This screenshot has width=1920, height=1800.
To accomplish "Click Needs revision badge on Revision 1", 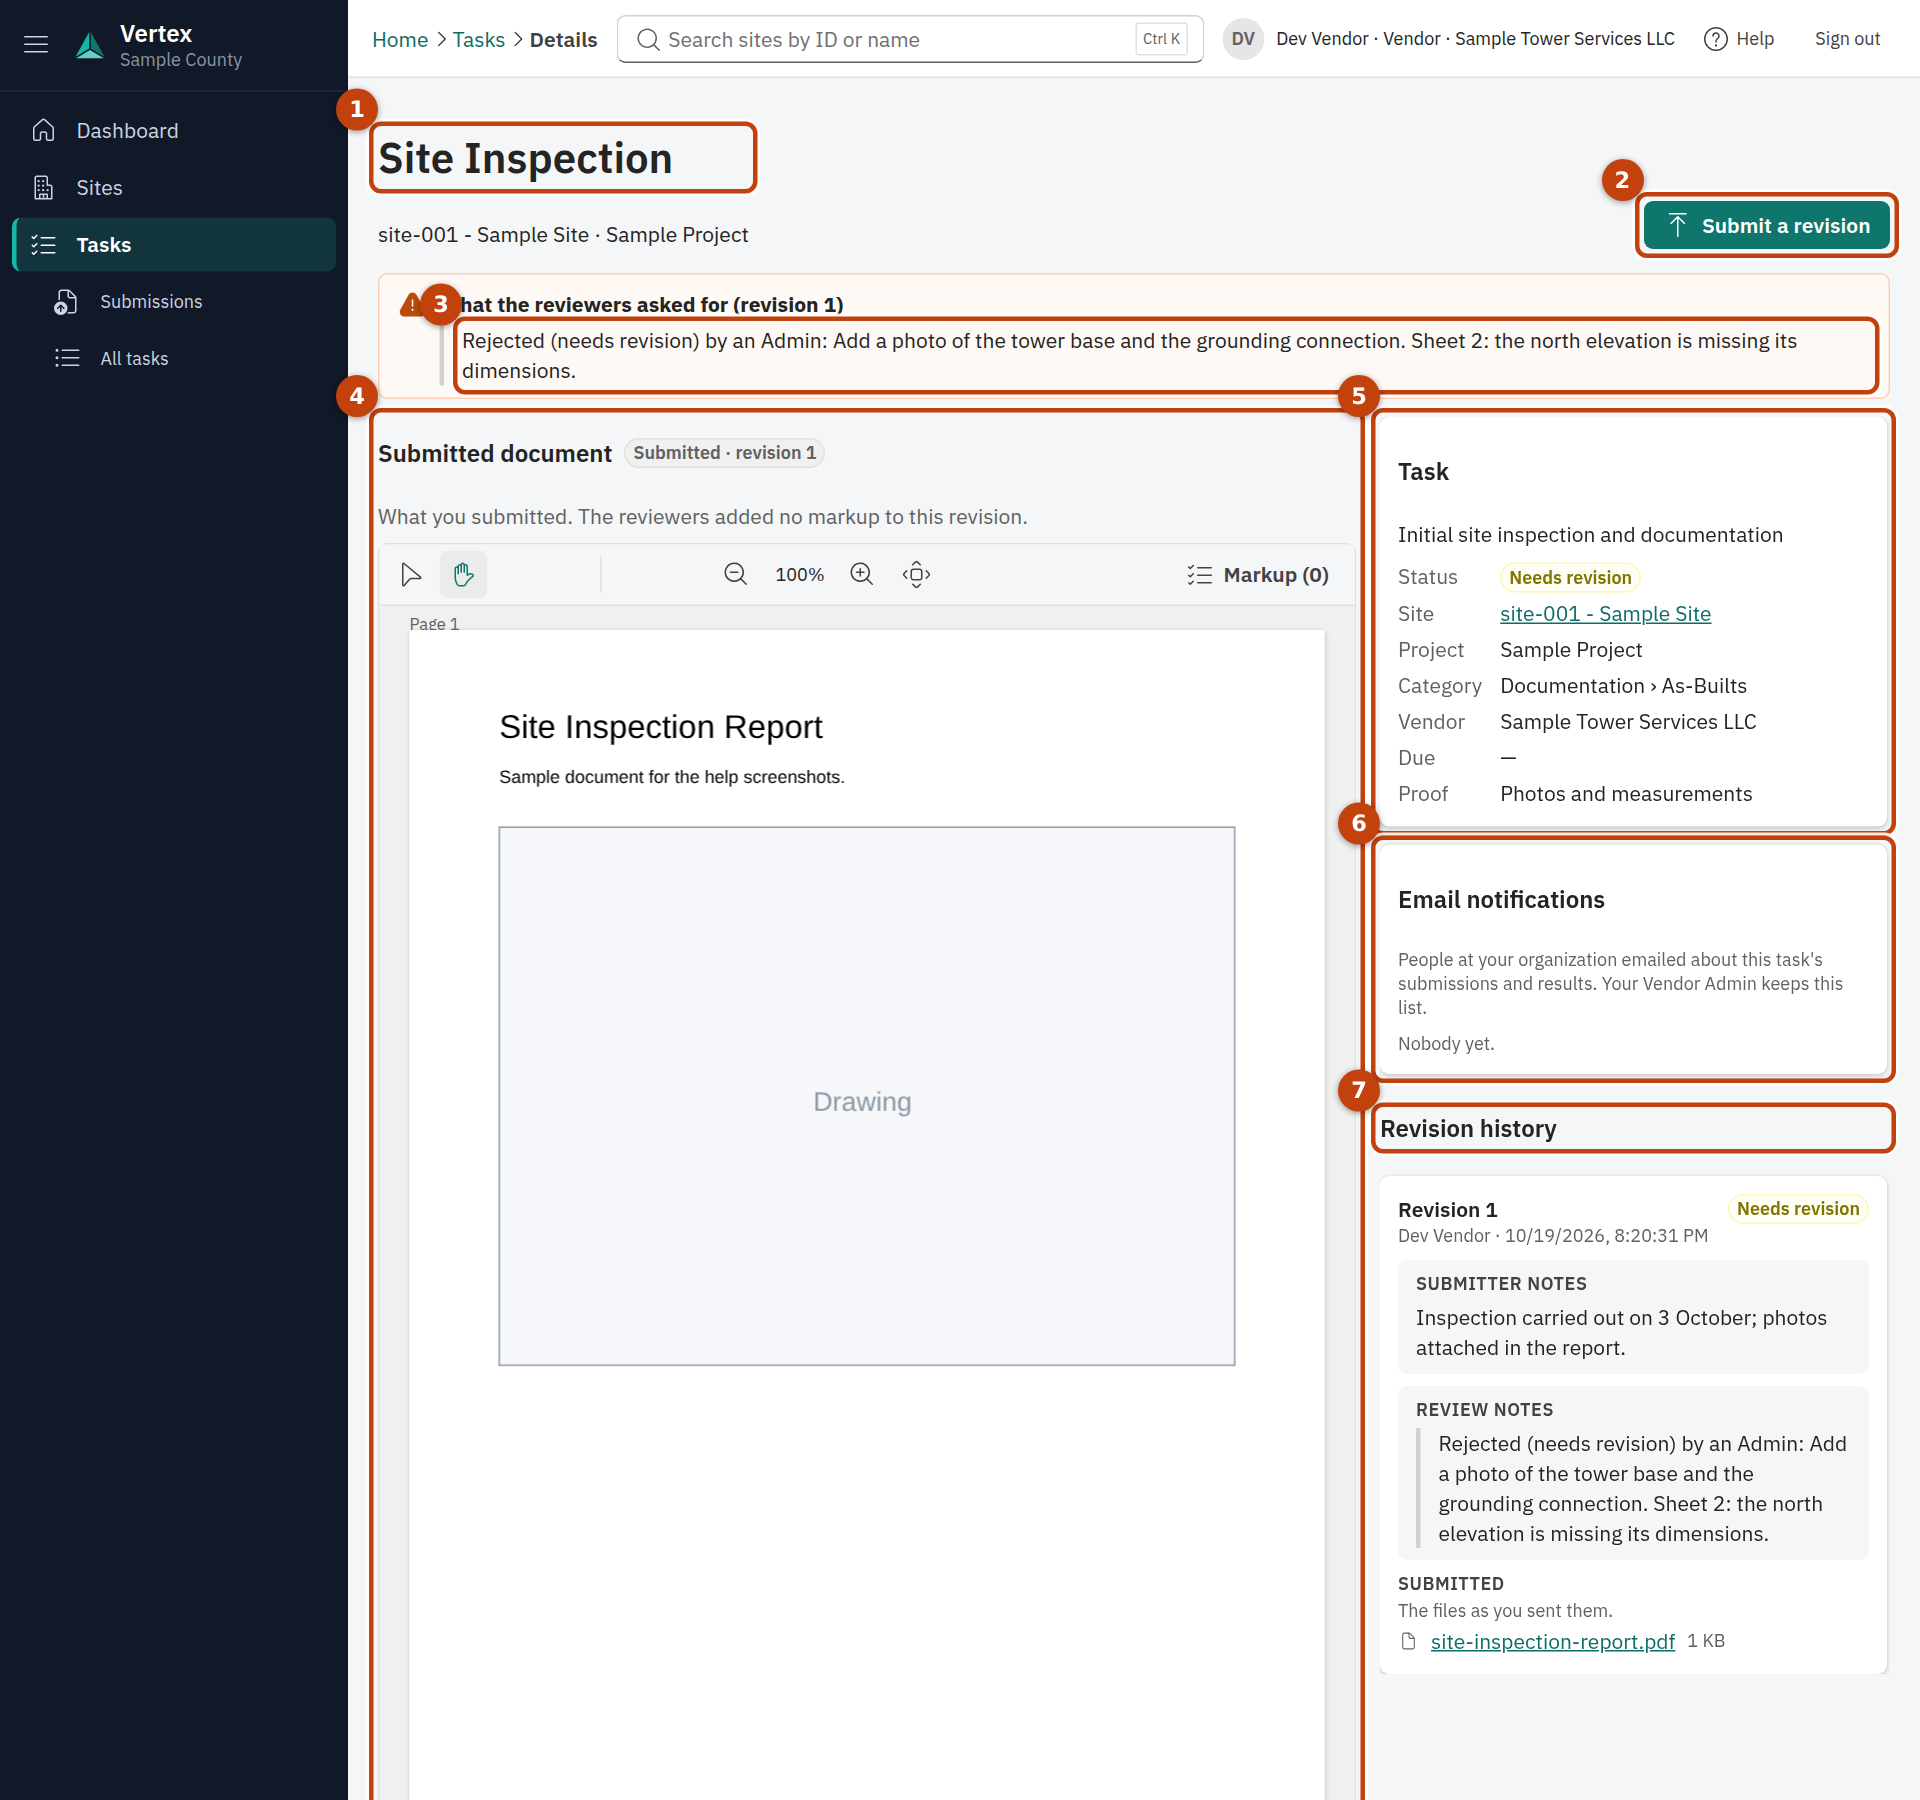I will point(1798,1209).
